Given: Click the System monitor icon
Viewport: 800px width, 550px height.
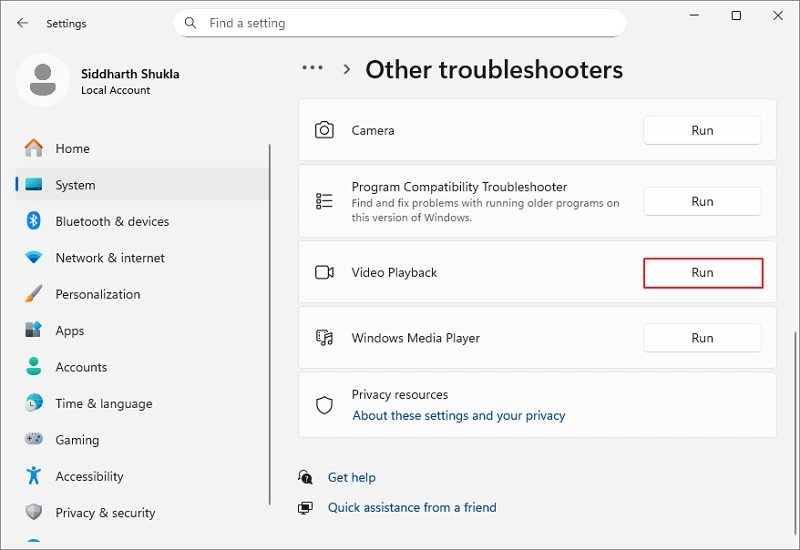Looking at the screenshot, I should tap(34, 184).
